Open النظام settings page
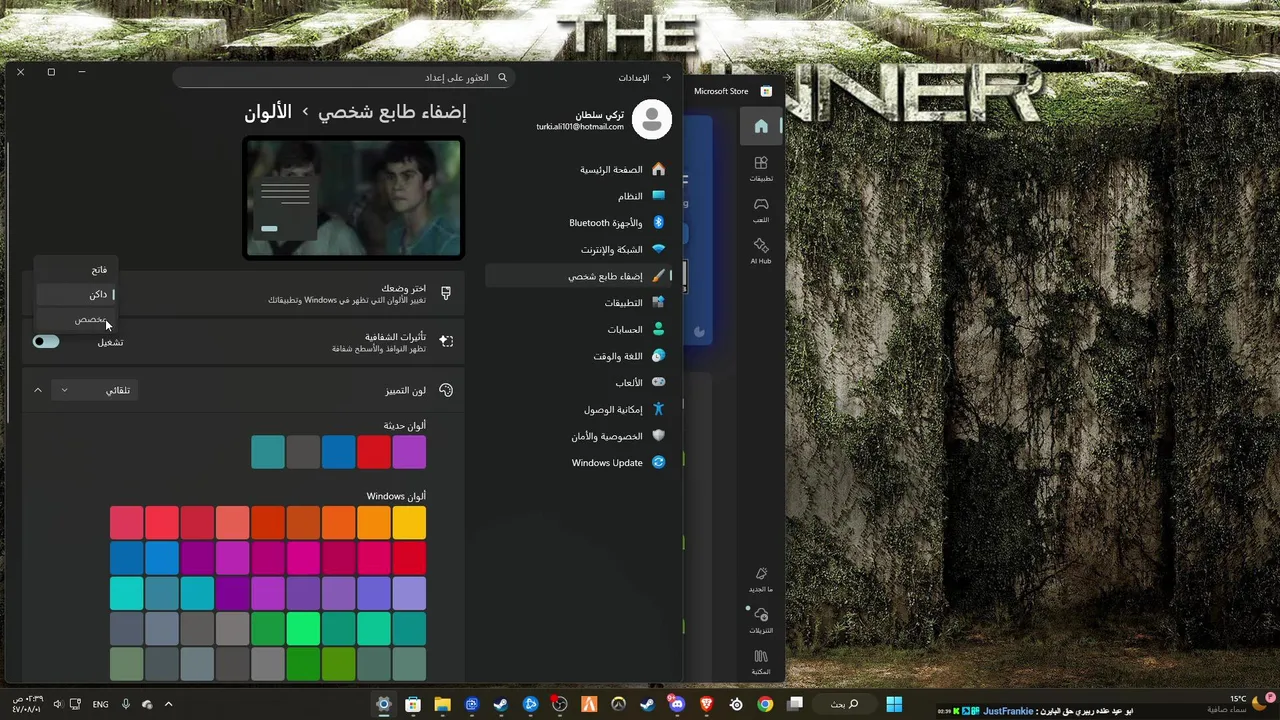1280x720 pixels. point(578,196)
